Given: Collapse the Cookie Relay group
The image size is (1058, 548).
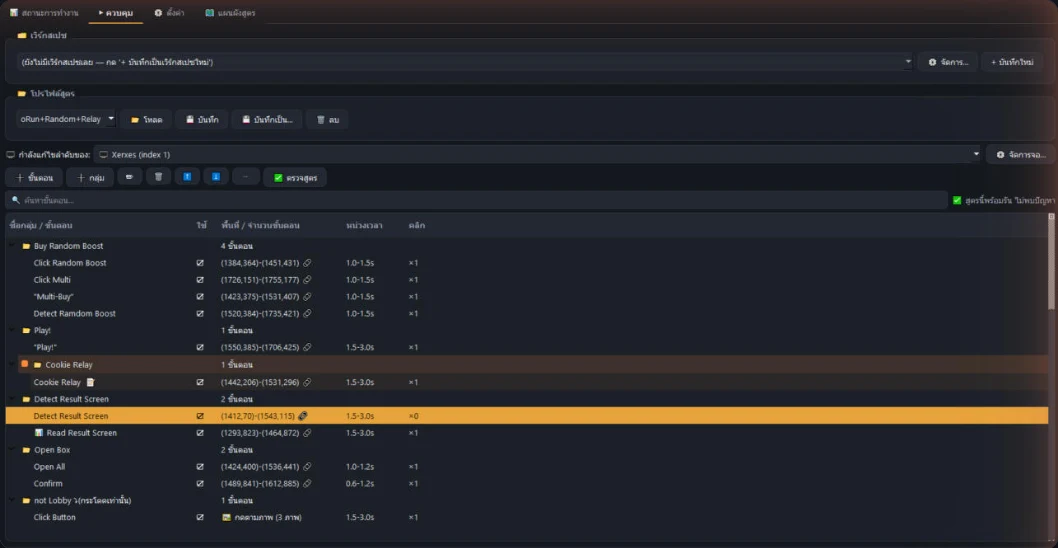Looking at the screenshot, I should [11, 364].
